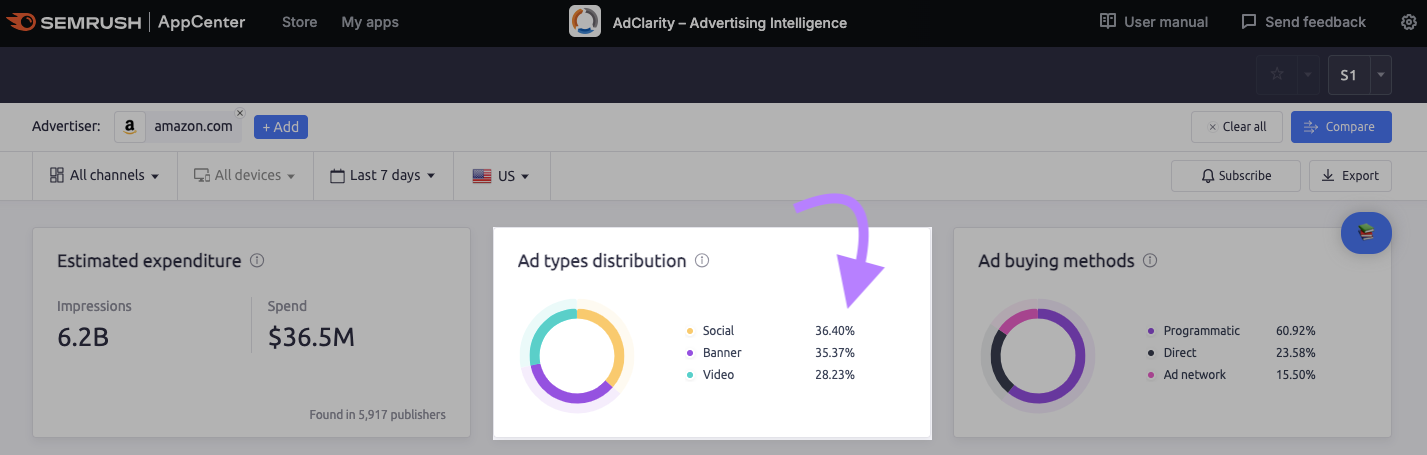Expand the S1 dropdown arrow
1427x455 pixels.
(x=1380, y=75)
